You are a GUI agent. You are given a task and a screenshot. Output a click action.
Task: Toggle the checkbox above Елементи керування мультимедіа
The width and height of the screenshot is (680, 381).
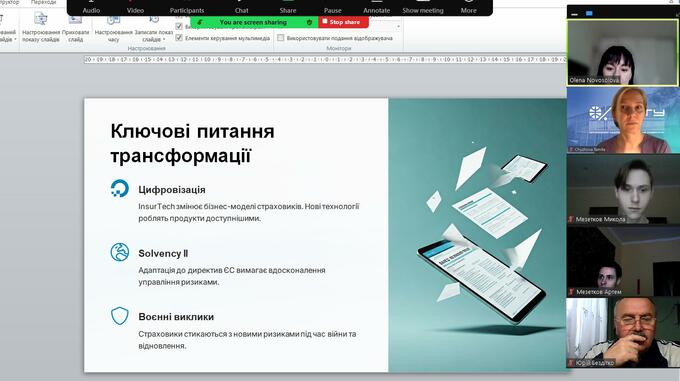tap(179, 26)
